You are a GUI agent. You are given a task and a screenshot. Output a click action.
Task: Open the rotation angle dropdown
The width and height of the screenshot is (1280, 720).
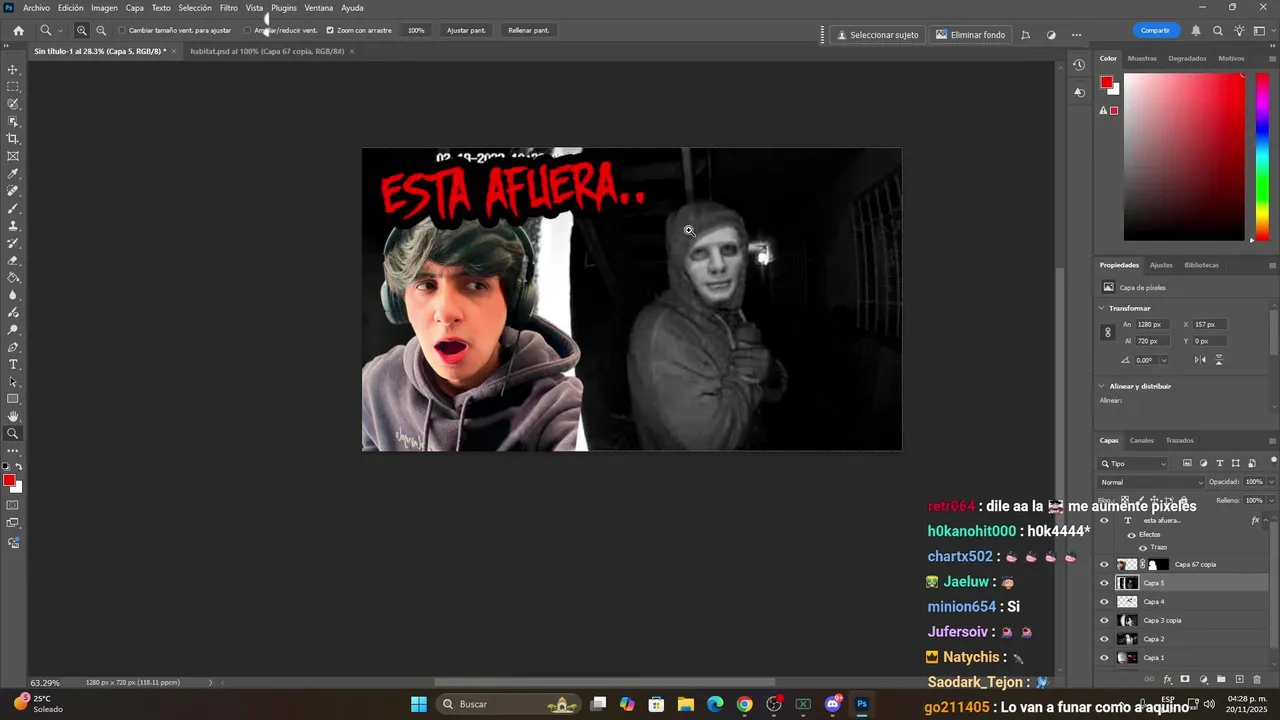(x=1163, y=360)
